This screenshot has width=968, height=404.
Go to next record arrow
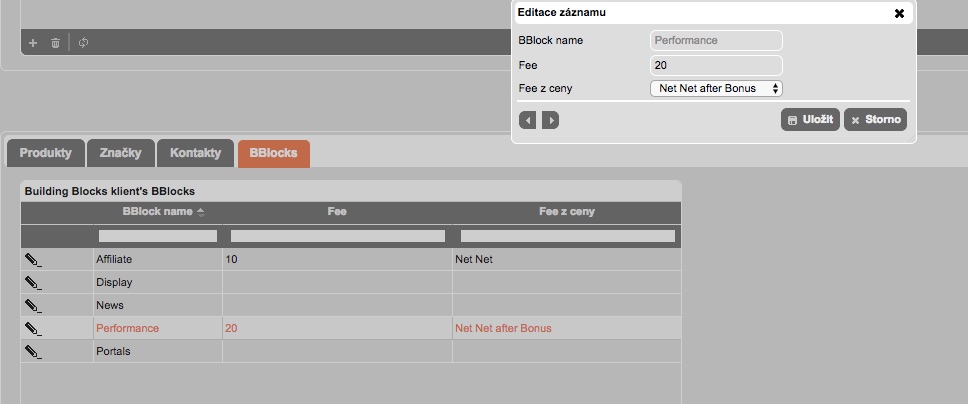[550, 120]
